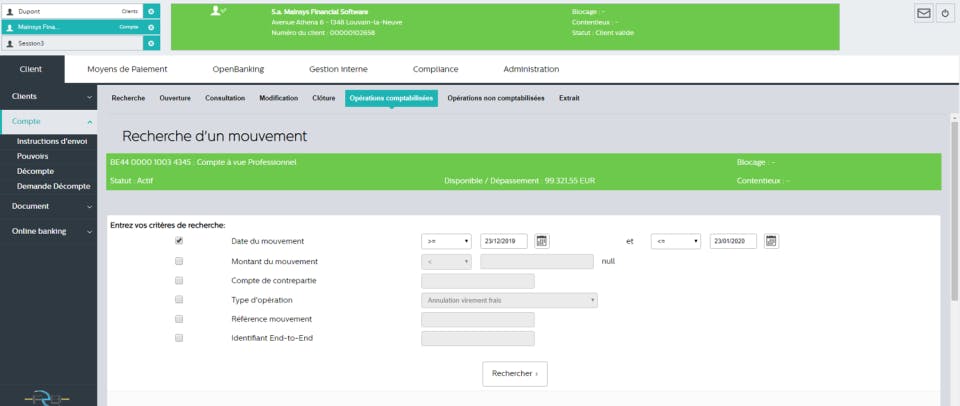Screen dimensions: 960x406
Task: Uncheck the Date du mouvement checkbox
Action: pos(179,241)
